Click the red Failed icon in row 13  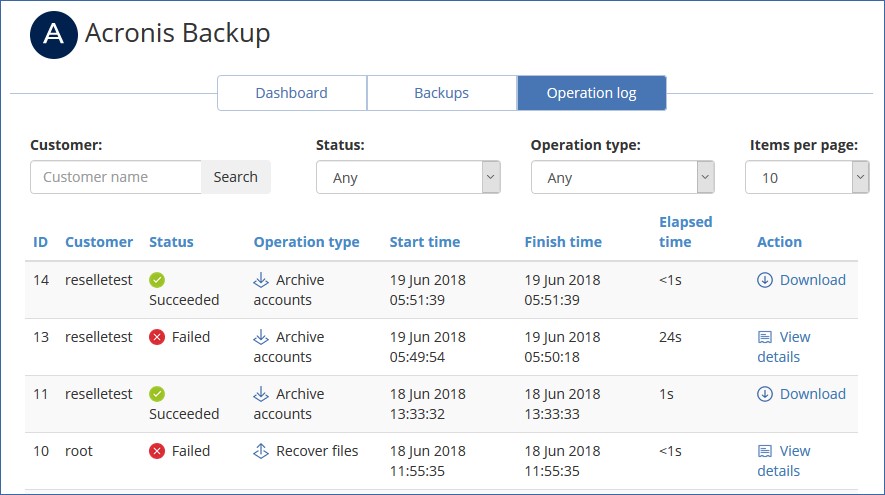[x=157, y=337]
